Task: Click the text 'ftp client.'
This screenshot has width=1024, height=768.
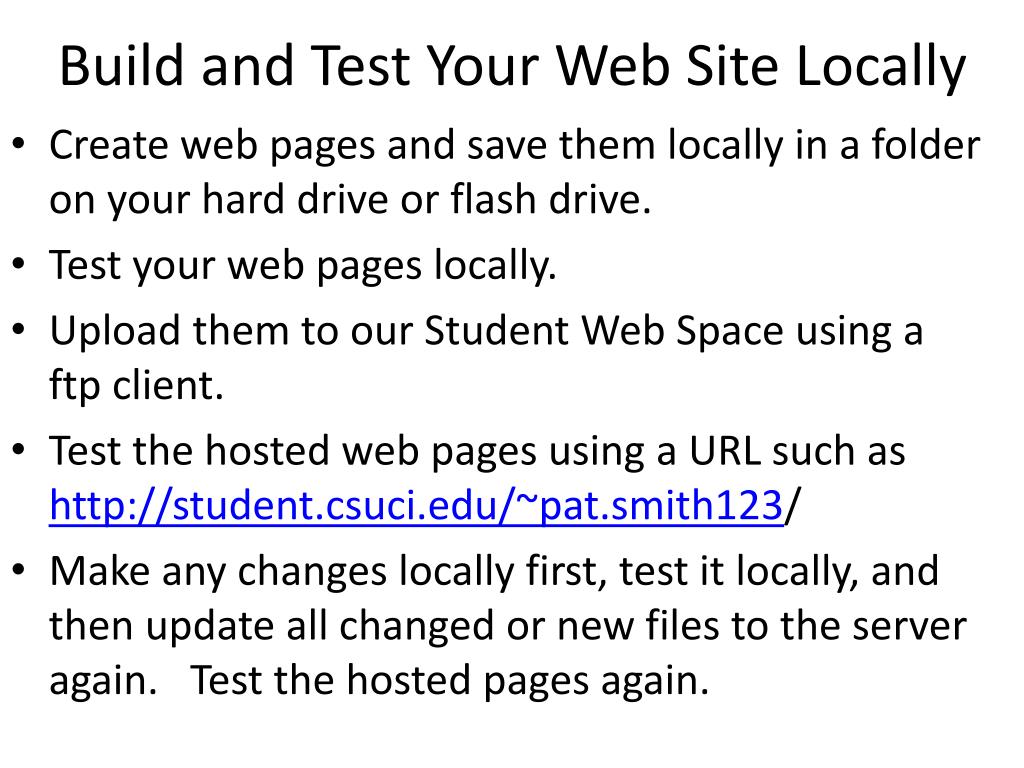Action: pos(136,386)
